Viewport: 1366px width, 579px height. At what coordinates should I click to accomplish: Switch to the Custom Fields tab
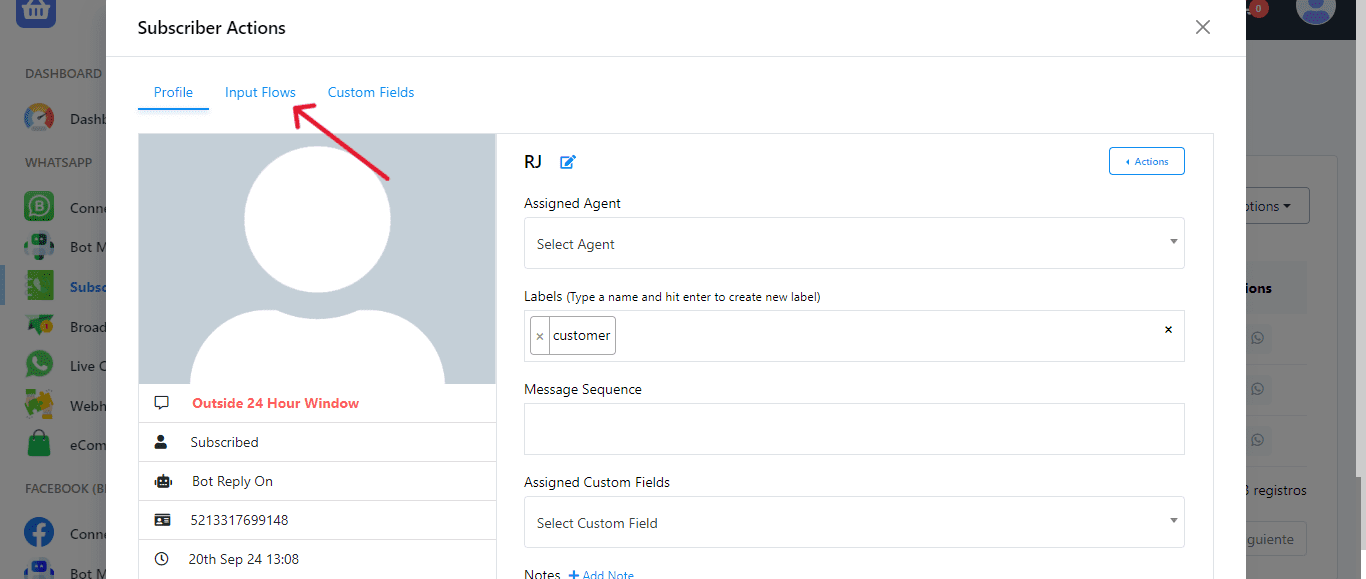click(370, 92)
